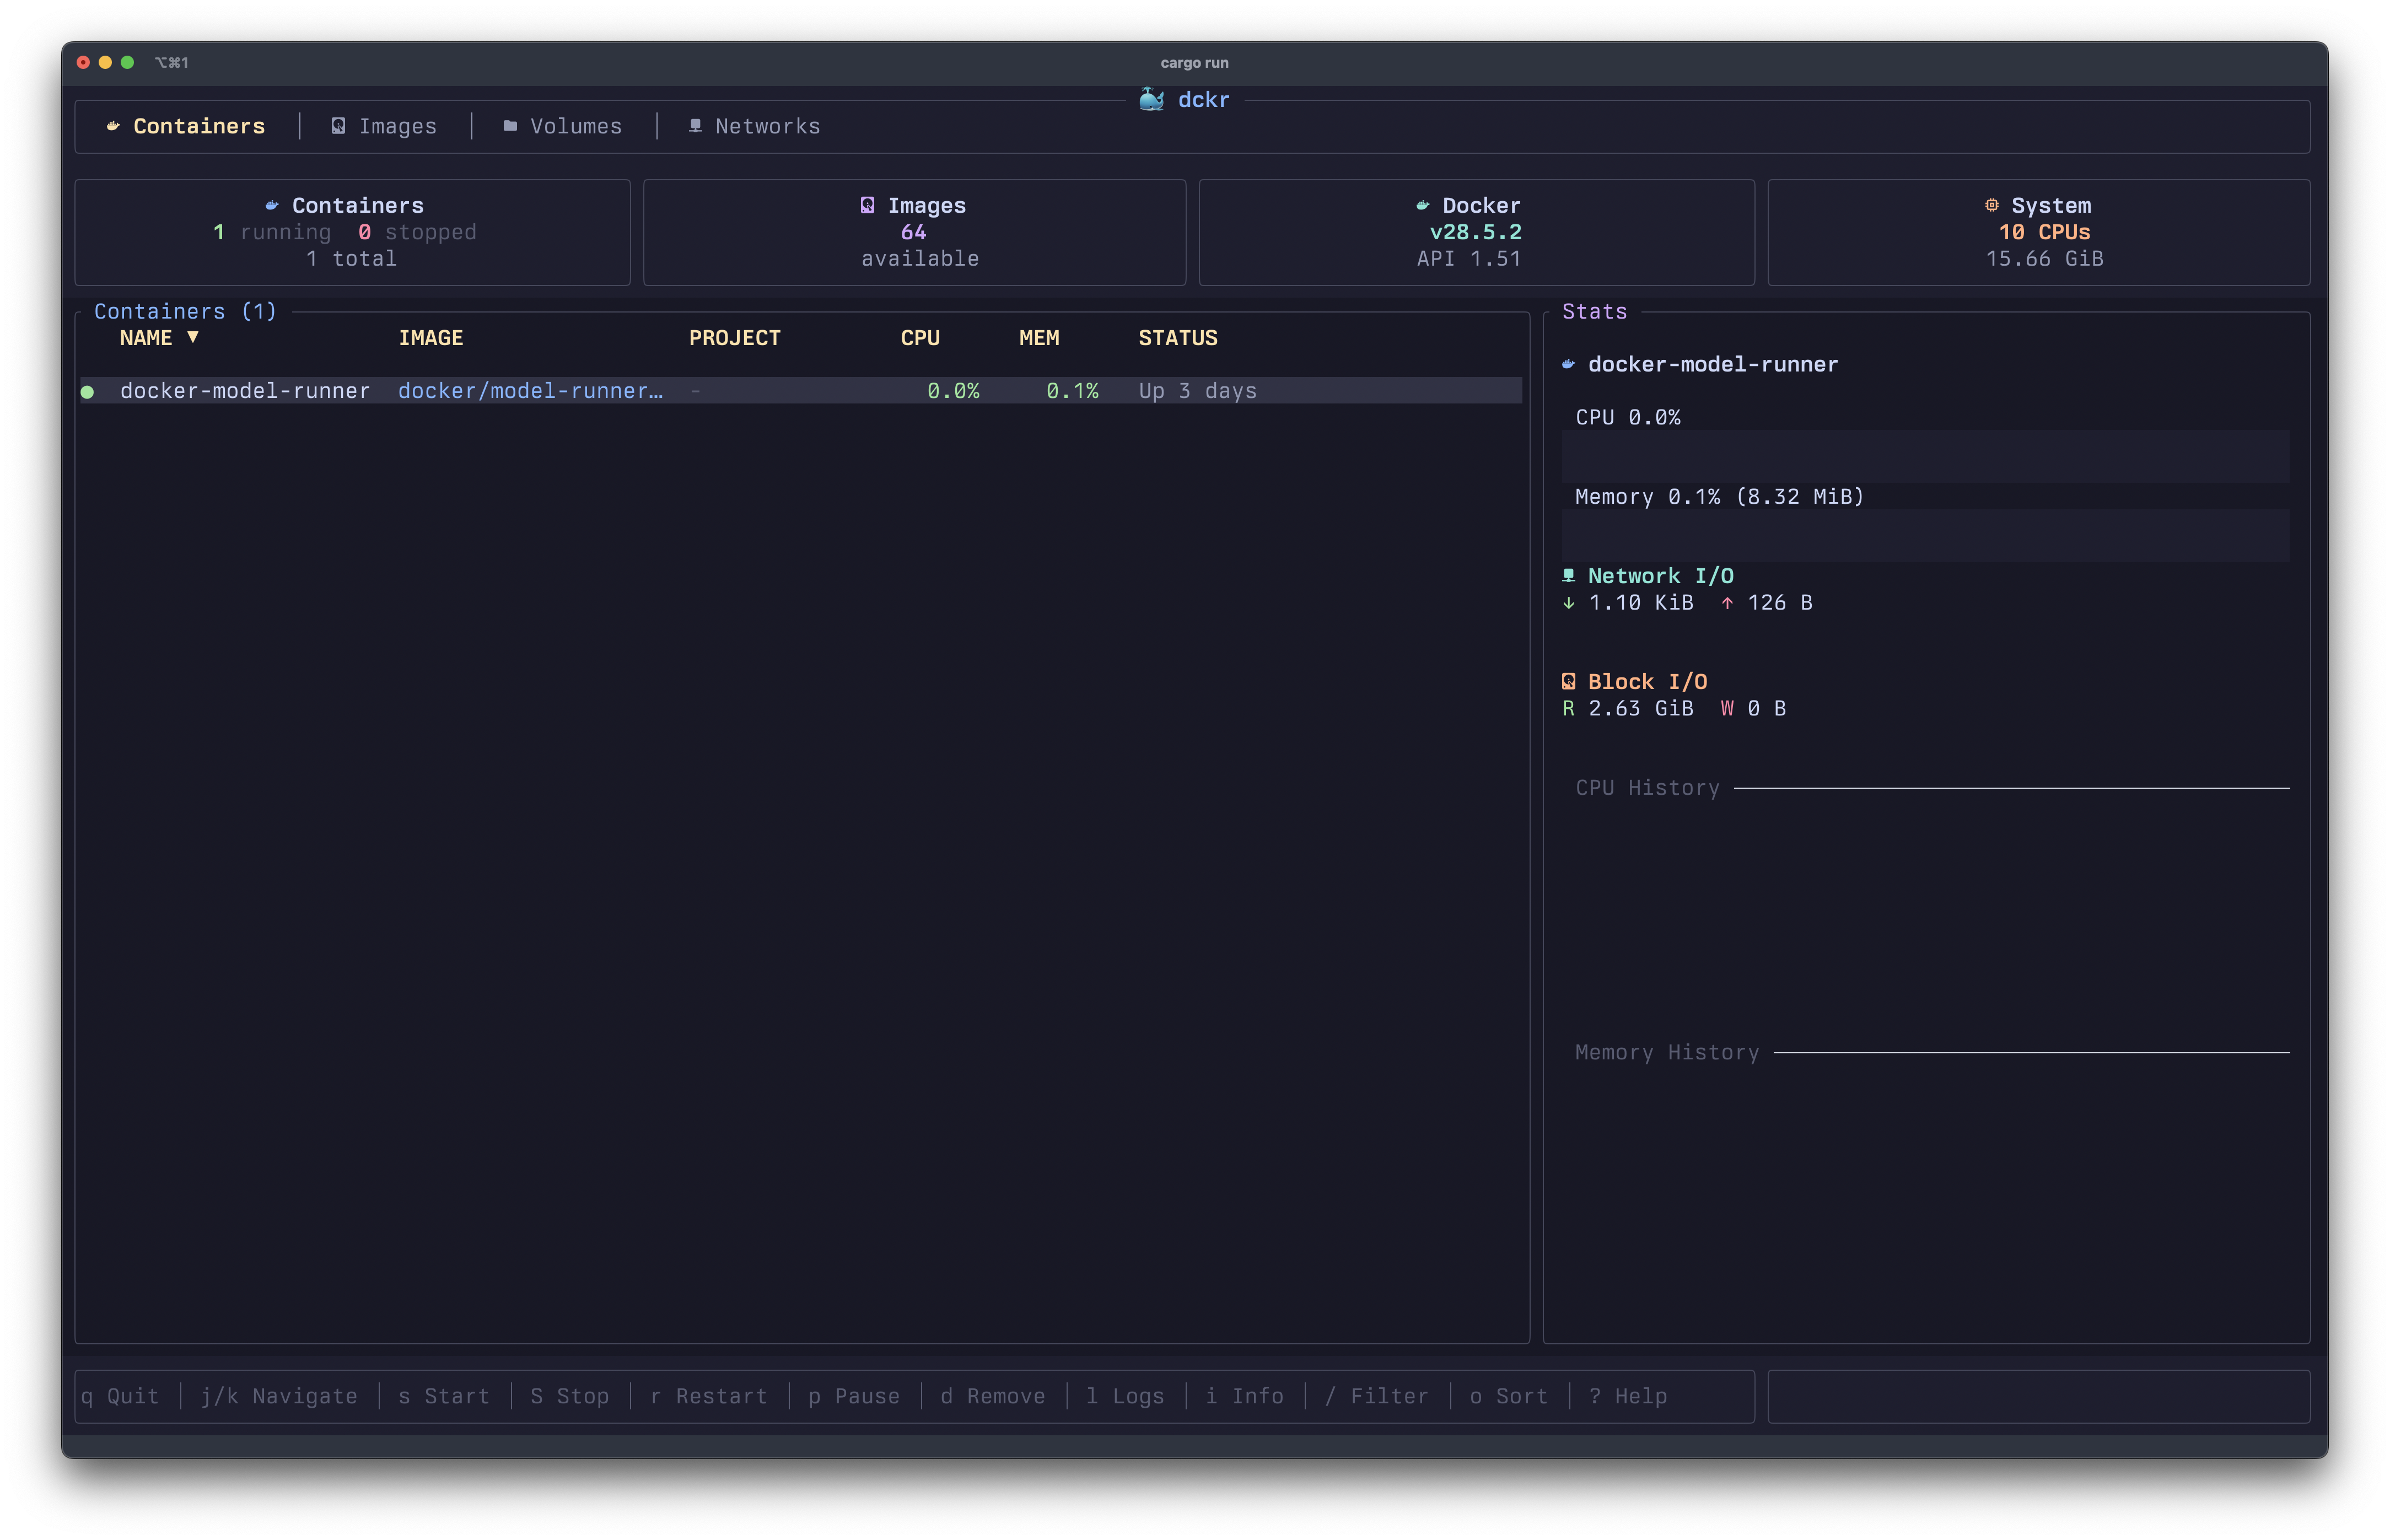
Task: Click the whale icon beside the dckr title
Action: [x=1151, y=99]
